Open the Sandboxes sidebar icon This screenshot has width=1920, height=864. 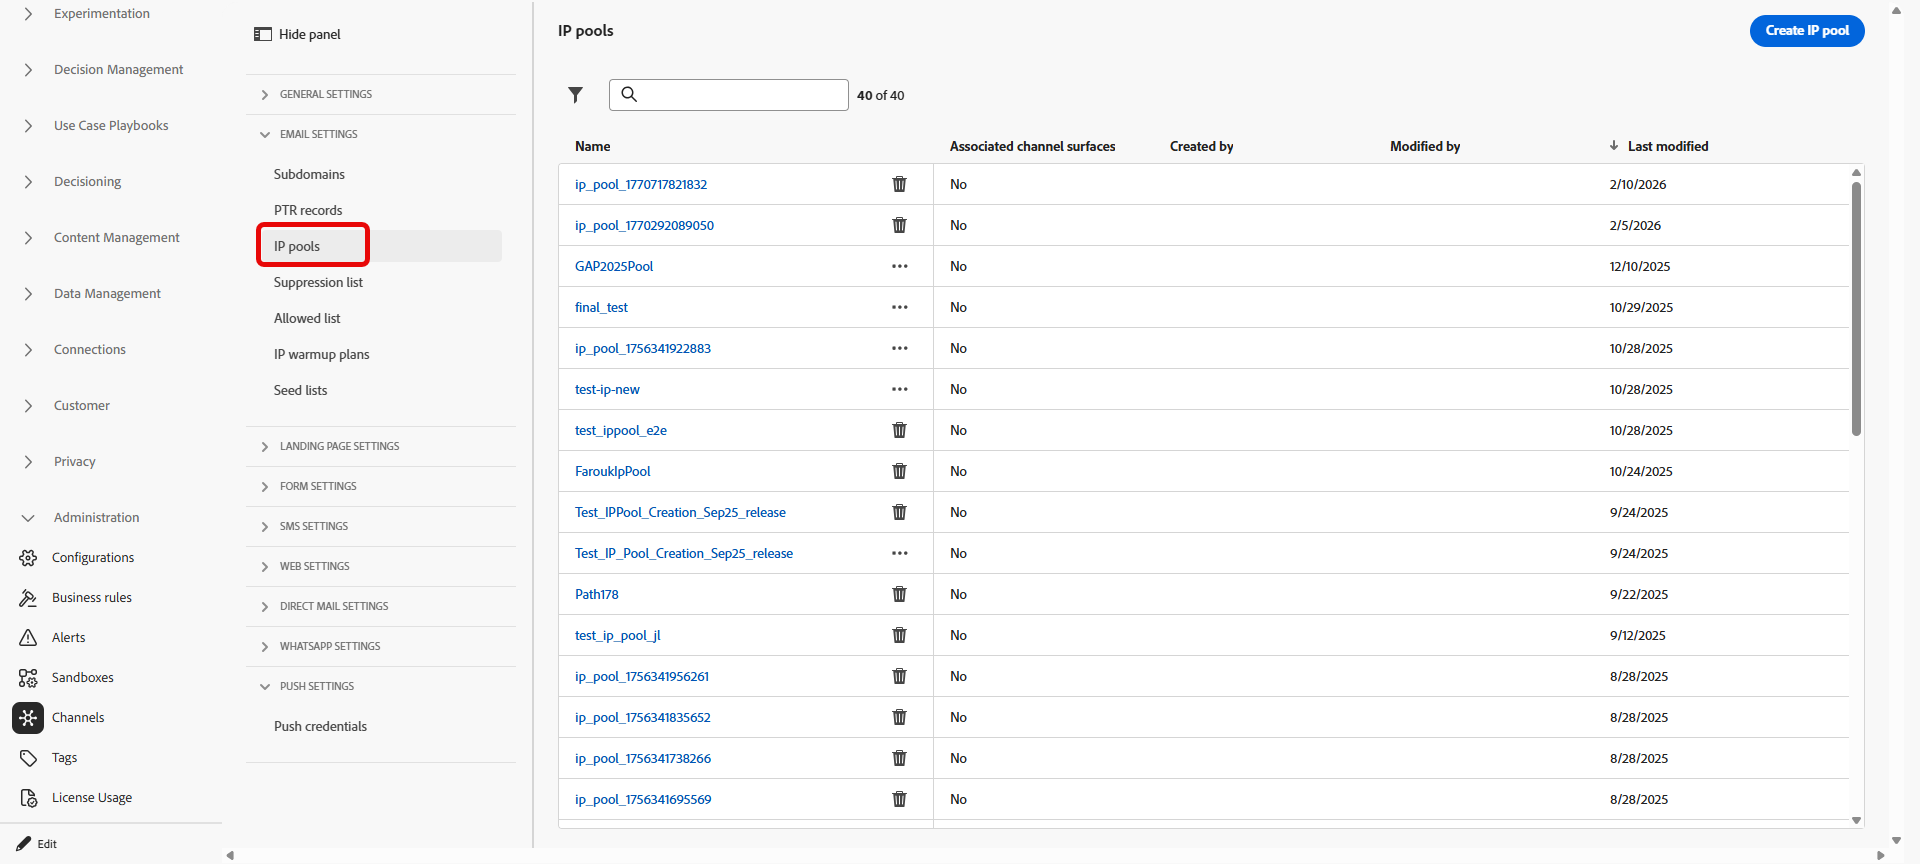[x=28, y=678]
